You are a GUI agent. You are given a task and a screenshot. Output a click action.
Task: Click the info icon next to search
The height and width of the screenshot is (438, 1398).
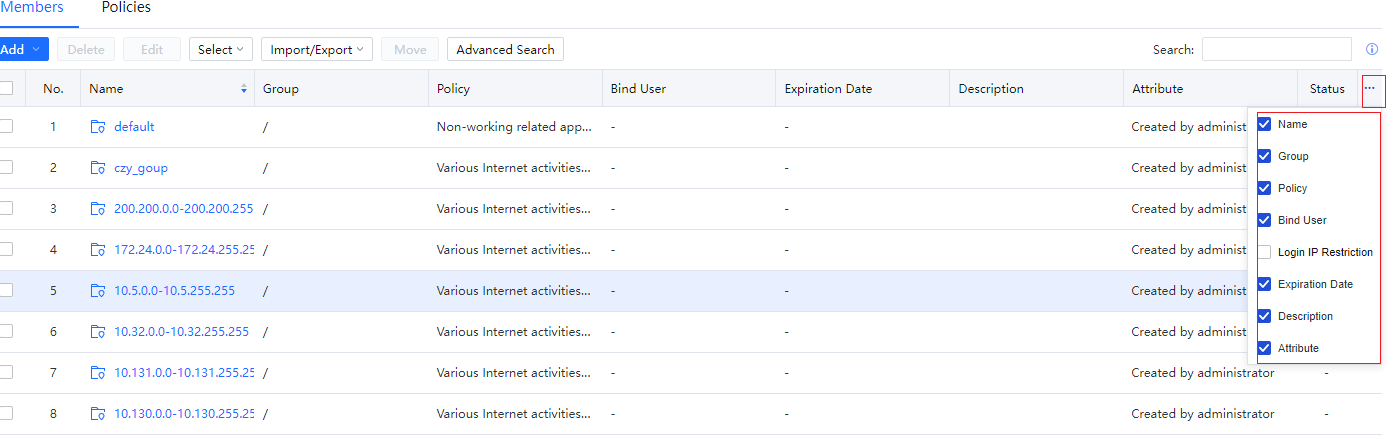[1372, 49]
